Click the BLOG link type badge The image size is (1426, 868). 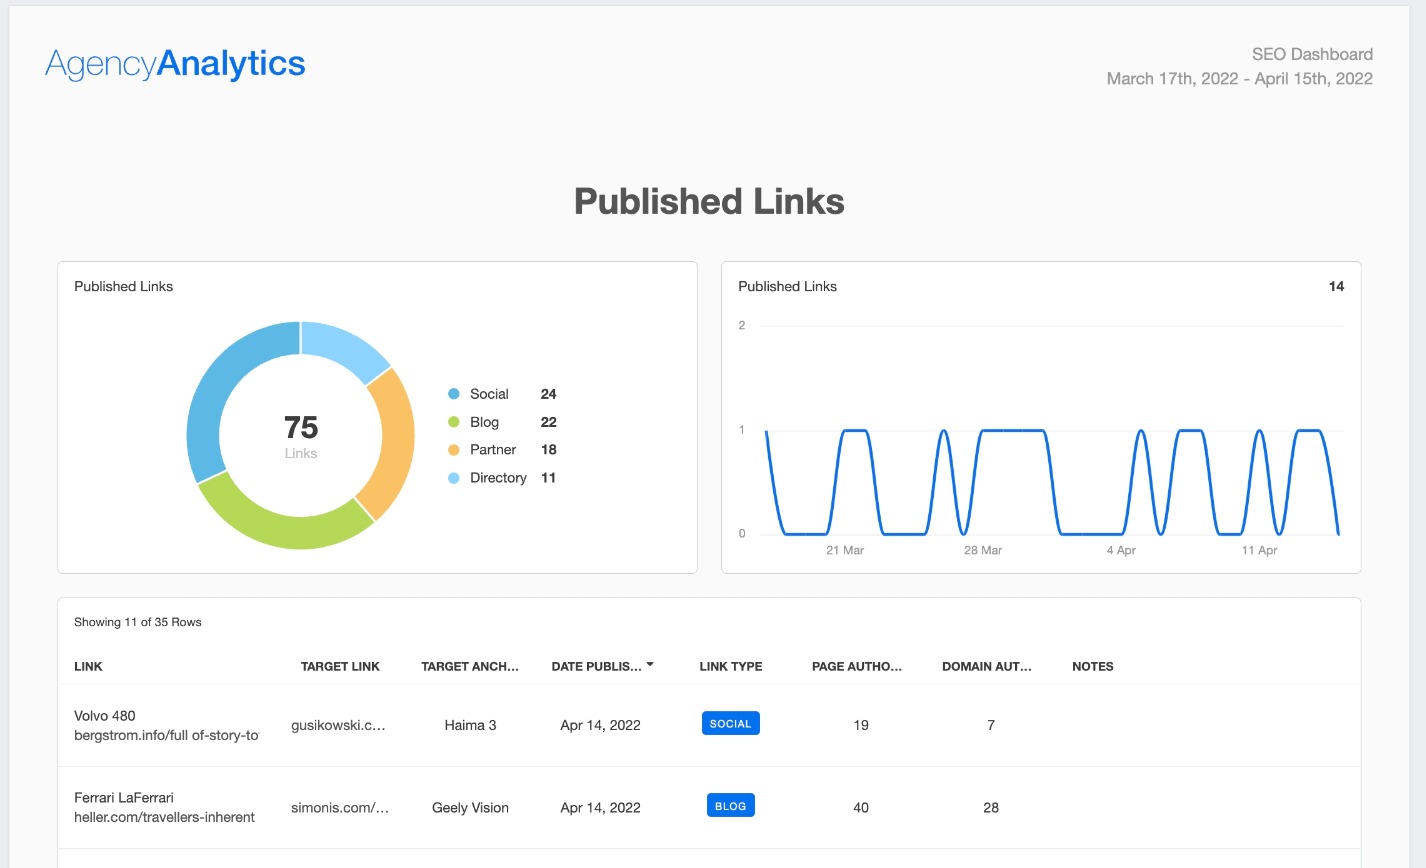click(x=731, y=806)
